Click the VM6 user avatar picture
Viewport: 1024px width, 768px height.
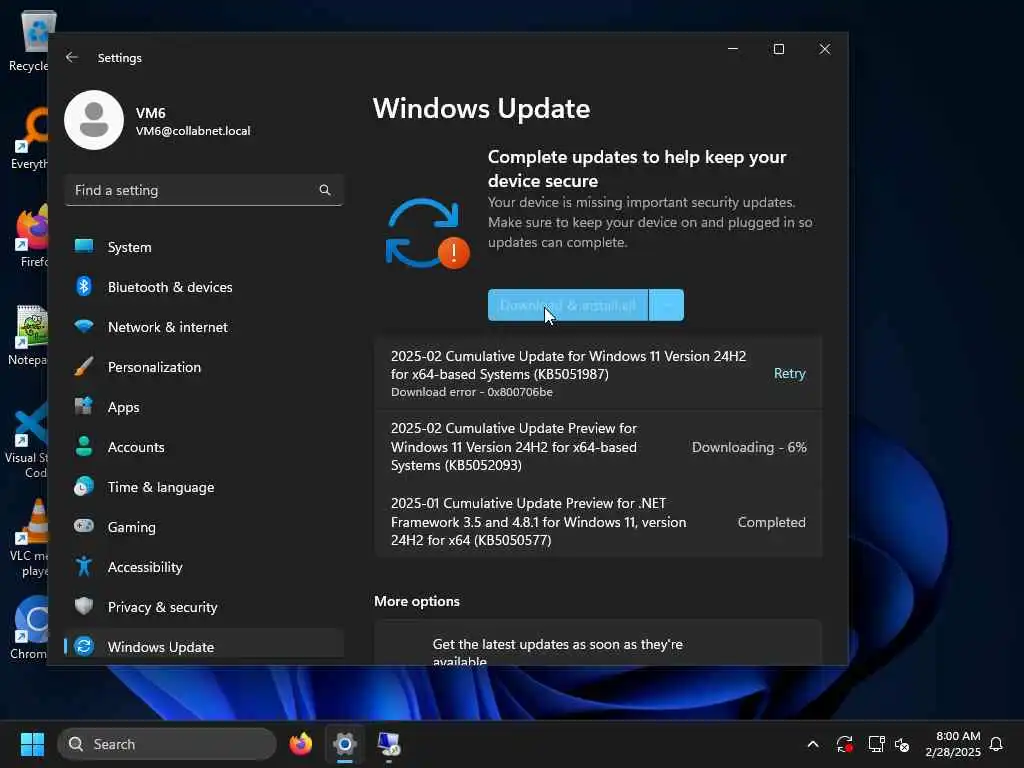tap(94, 120)
